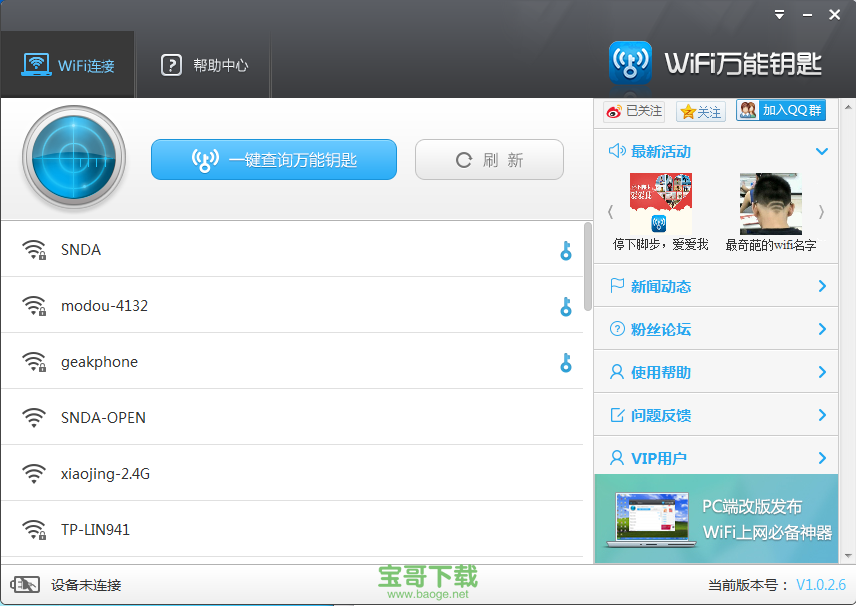Click the 一键查询万能钥匙 button

[x=273, y=159]
